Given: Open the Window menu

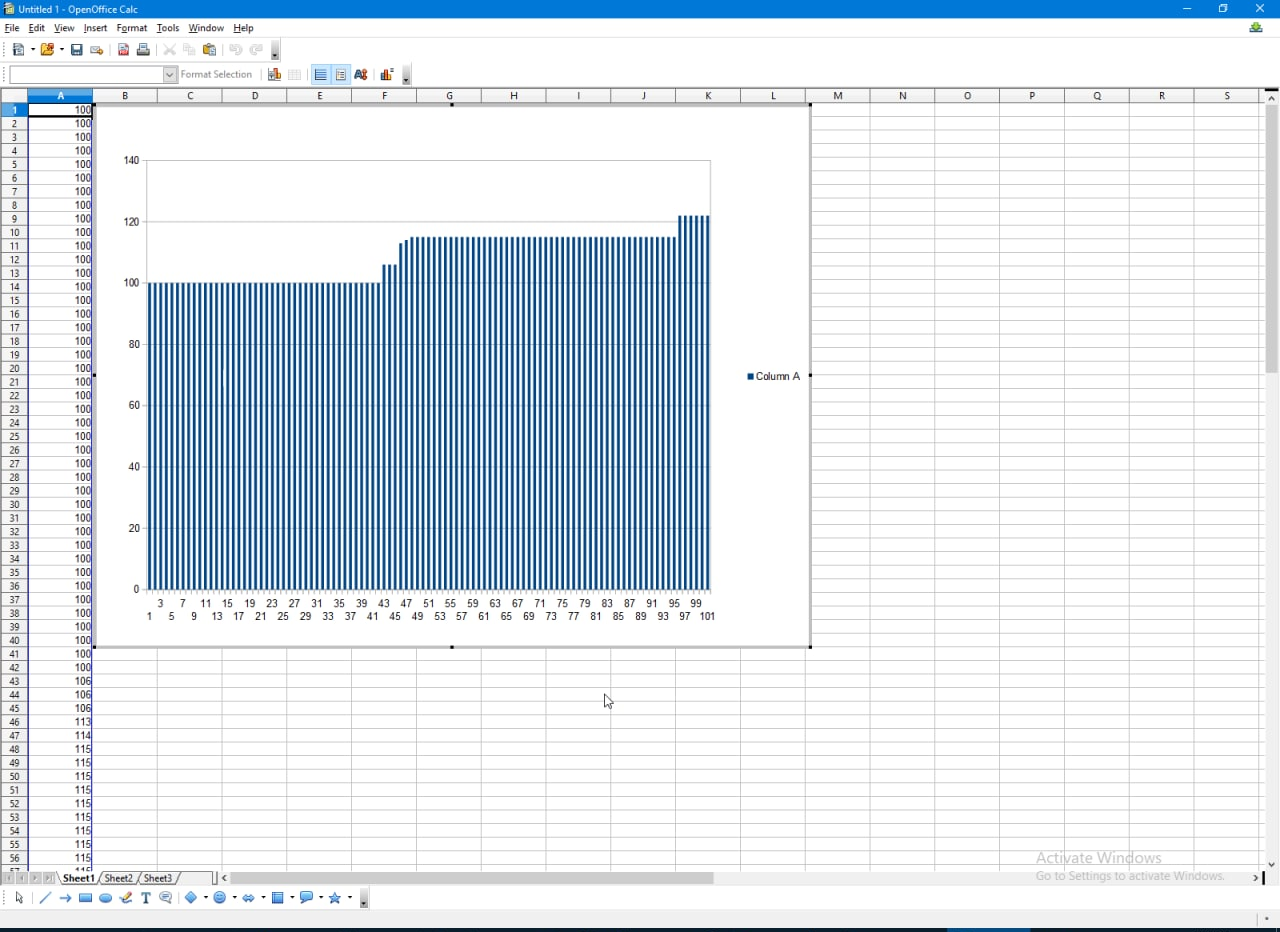Looking at the screenshot, I should (206, 28).
